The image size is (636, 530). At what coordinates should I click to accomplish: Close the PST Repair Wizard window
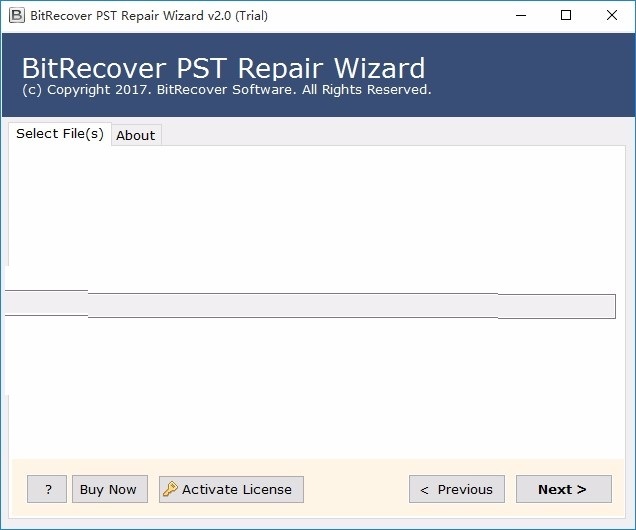click(612, 15)
